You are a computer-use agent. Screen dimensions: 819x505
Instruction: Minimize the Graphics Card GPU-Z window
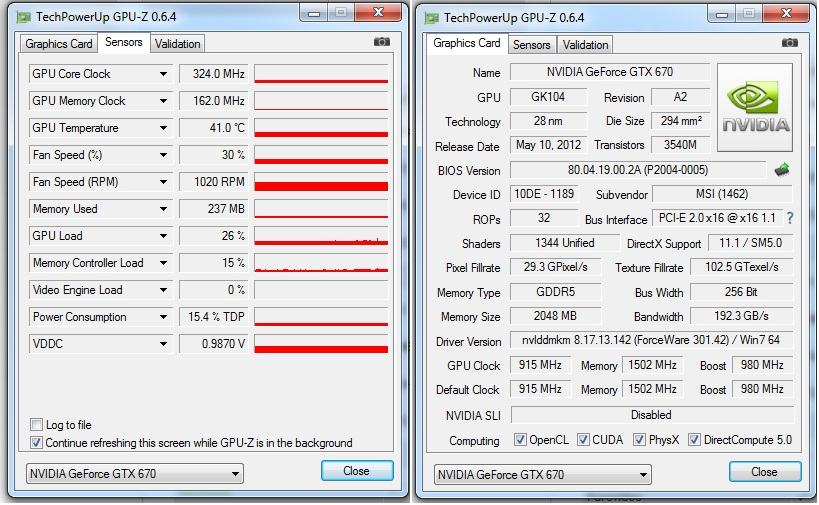point(722,14)
